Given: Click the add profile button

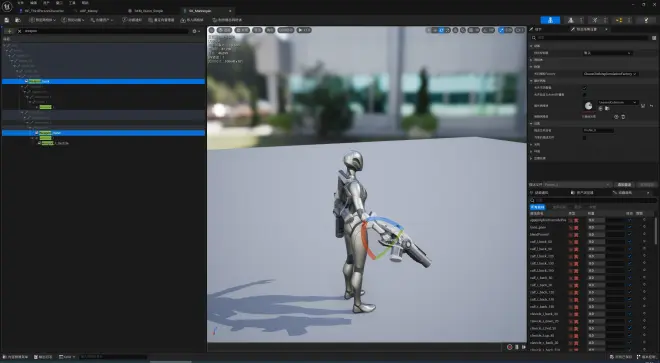Looking at the screenshot, I should pyautogui.click(x=624, y=185).
